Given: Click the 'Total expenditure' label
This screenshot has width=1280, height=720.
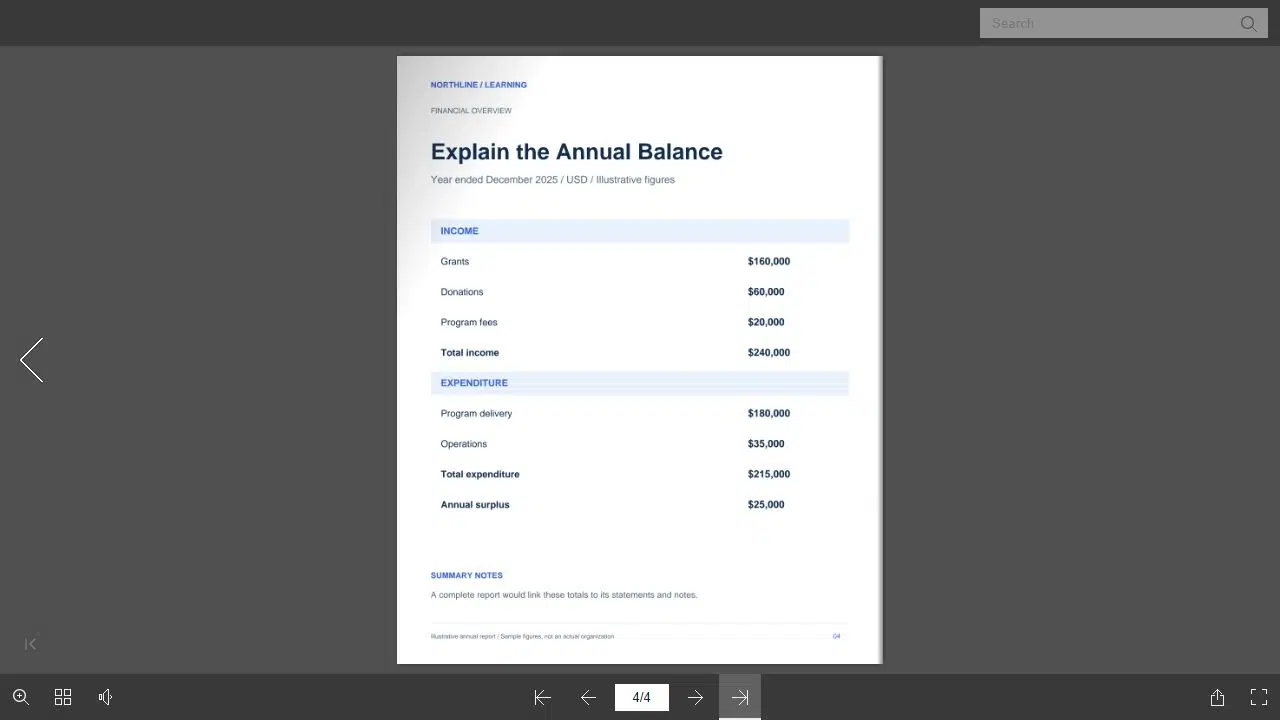Looking at the screenshot, I should click(x=480, y=474).
